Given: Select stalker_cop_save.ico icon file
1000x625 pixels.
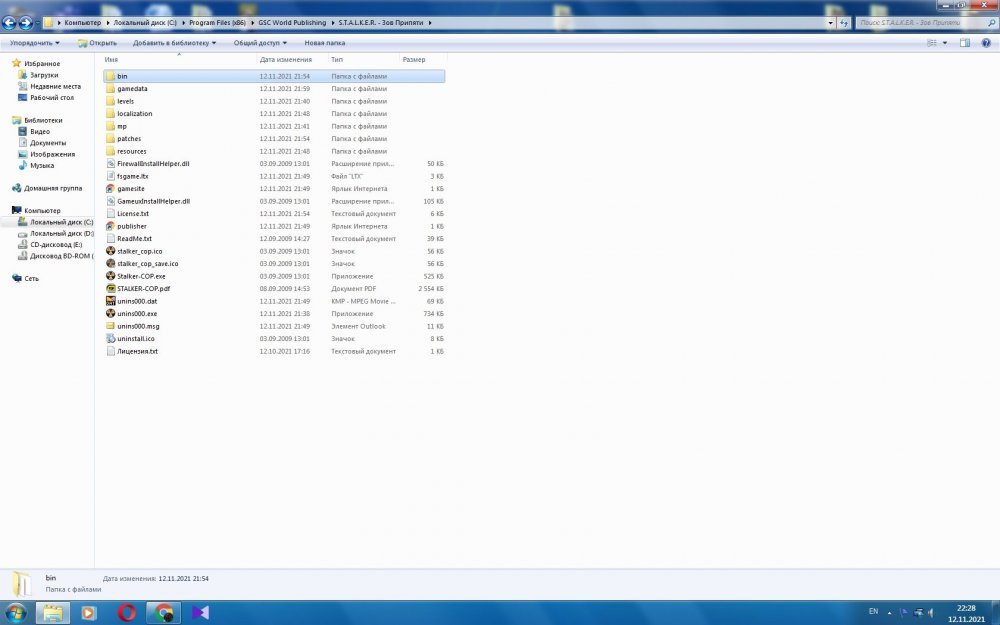Looking at the screenshot, I should [110, 263].
